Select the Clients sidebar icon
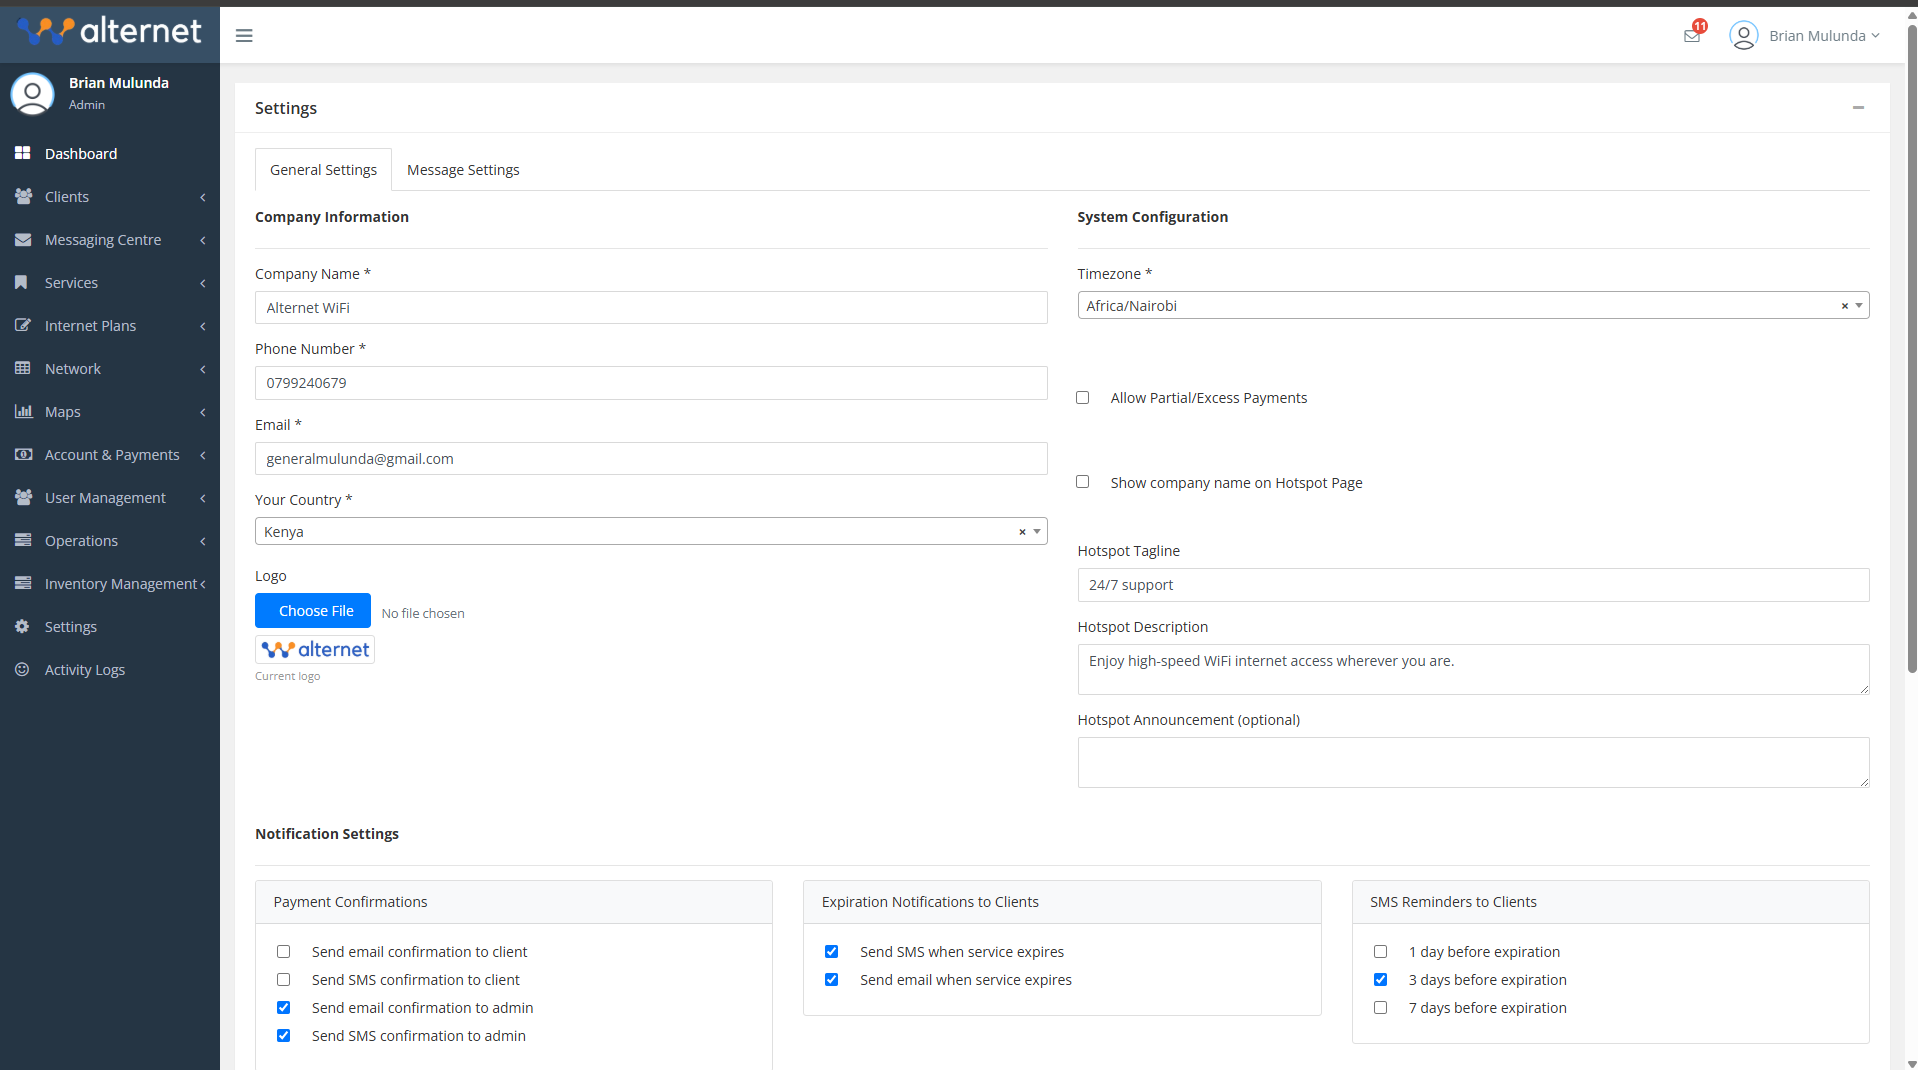Image resolution: width=1918 pixels, height=1070 pixels. click(23, 196)
